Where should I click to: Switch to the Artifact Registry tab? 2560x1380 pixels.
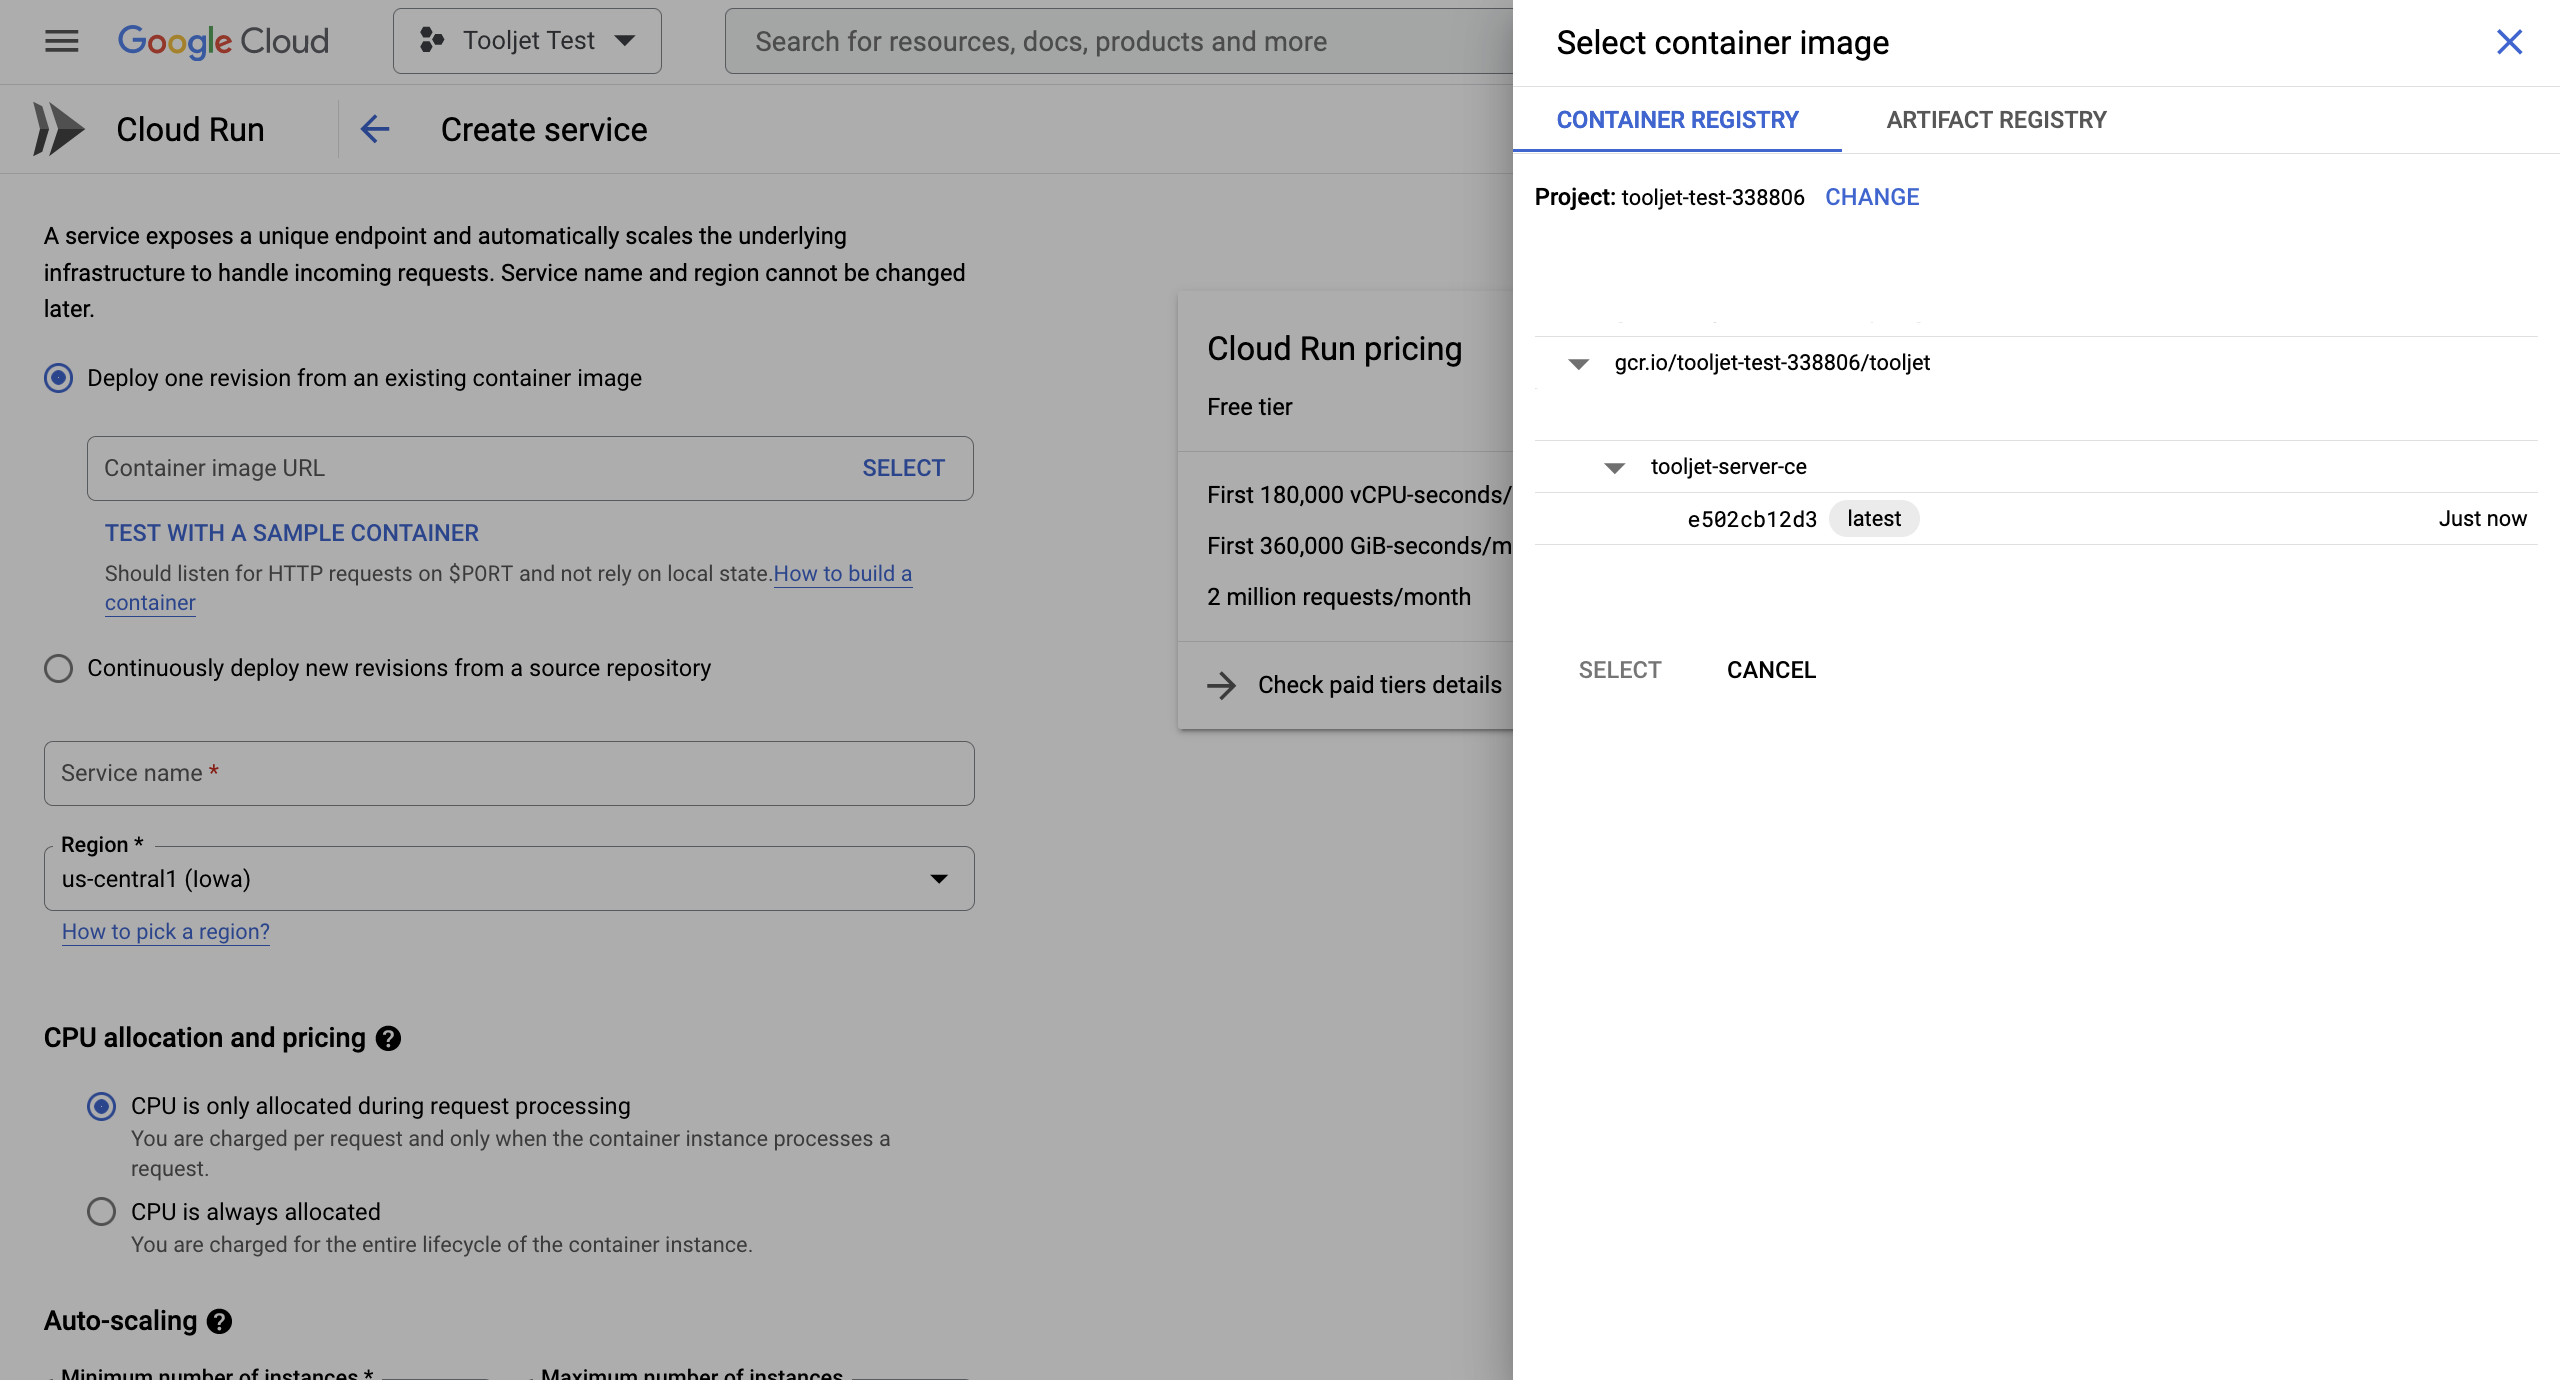coord(1996,120)
